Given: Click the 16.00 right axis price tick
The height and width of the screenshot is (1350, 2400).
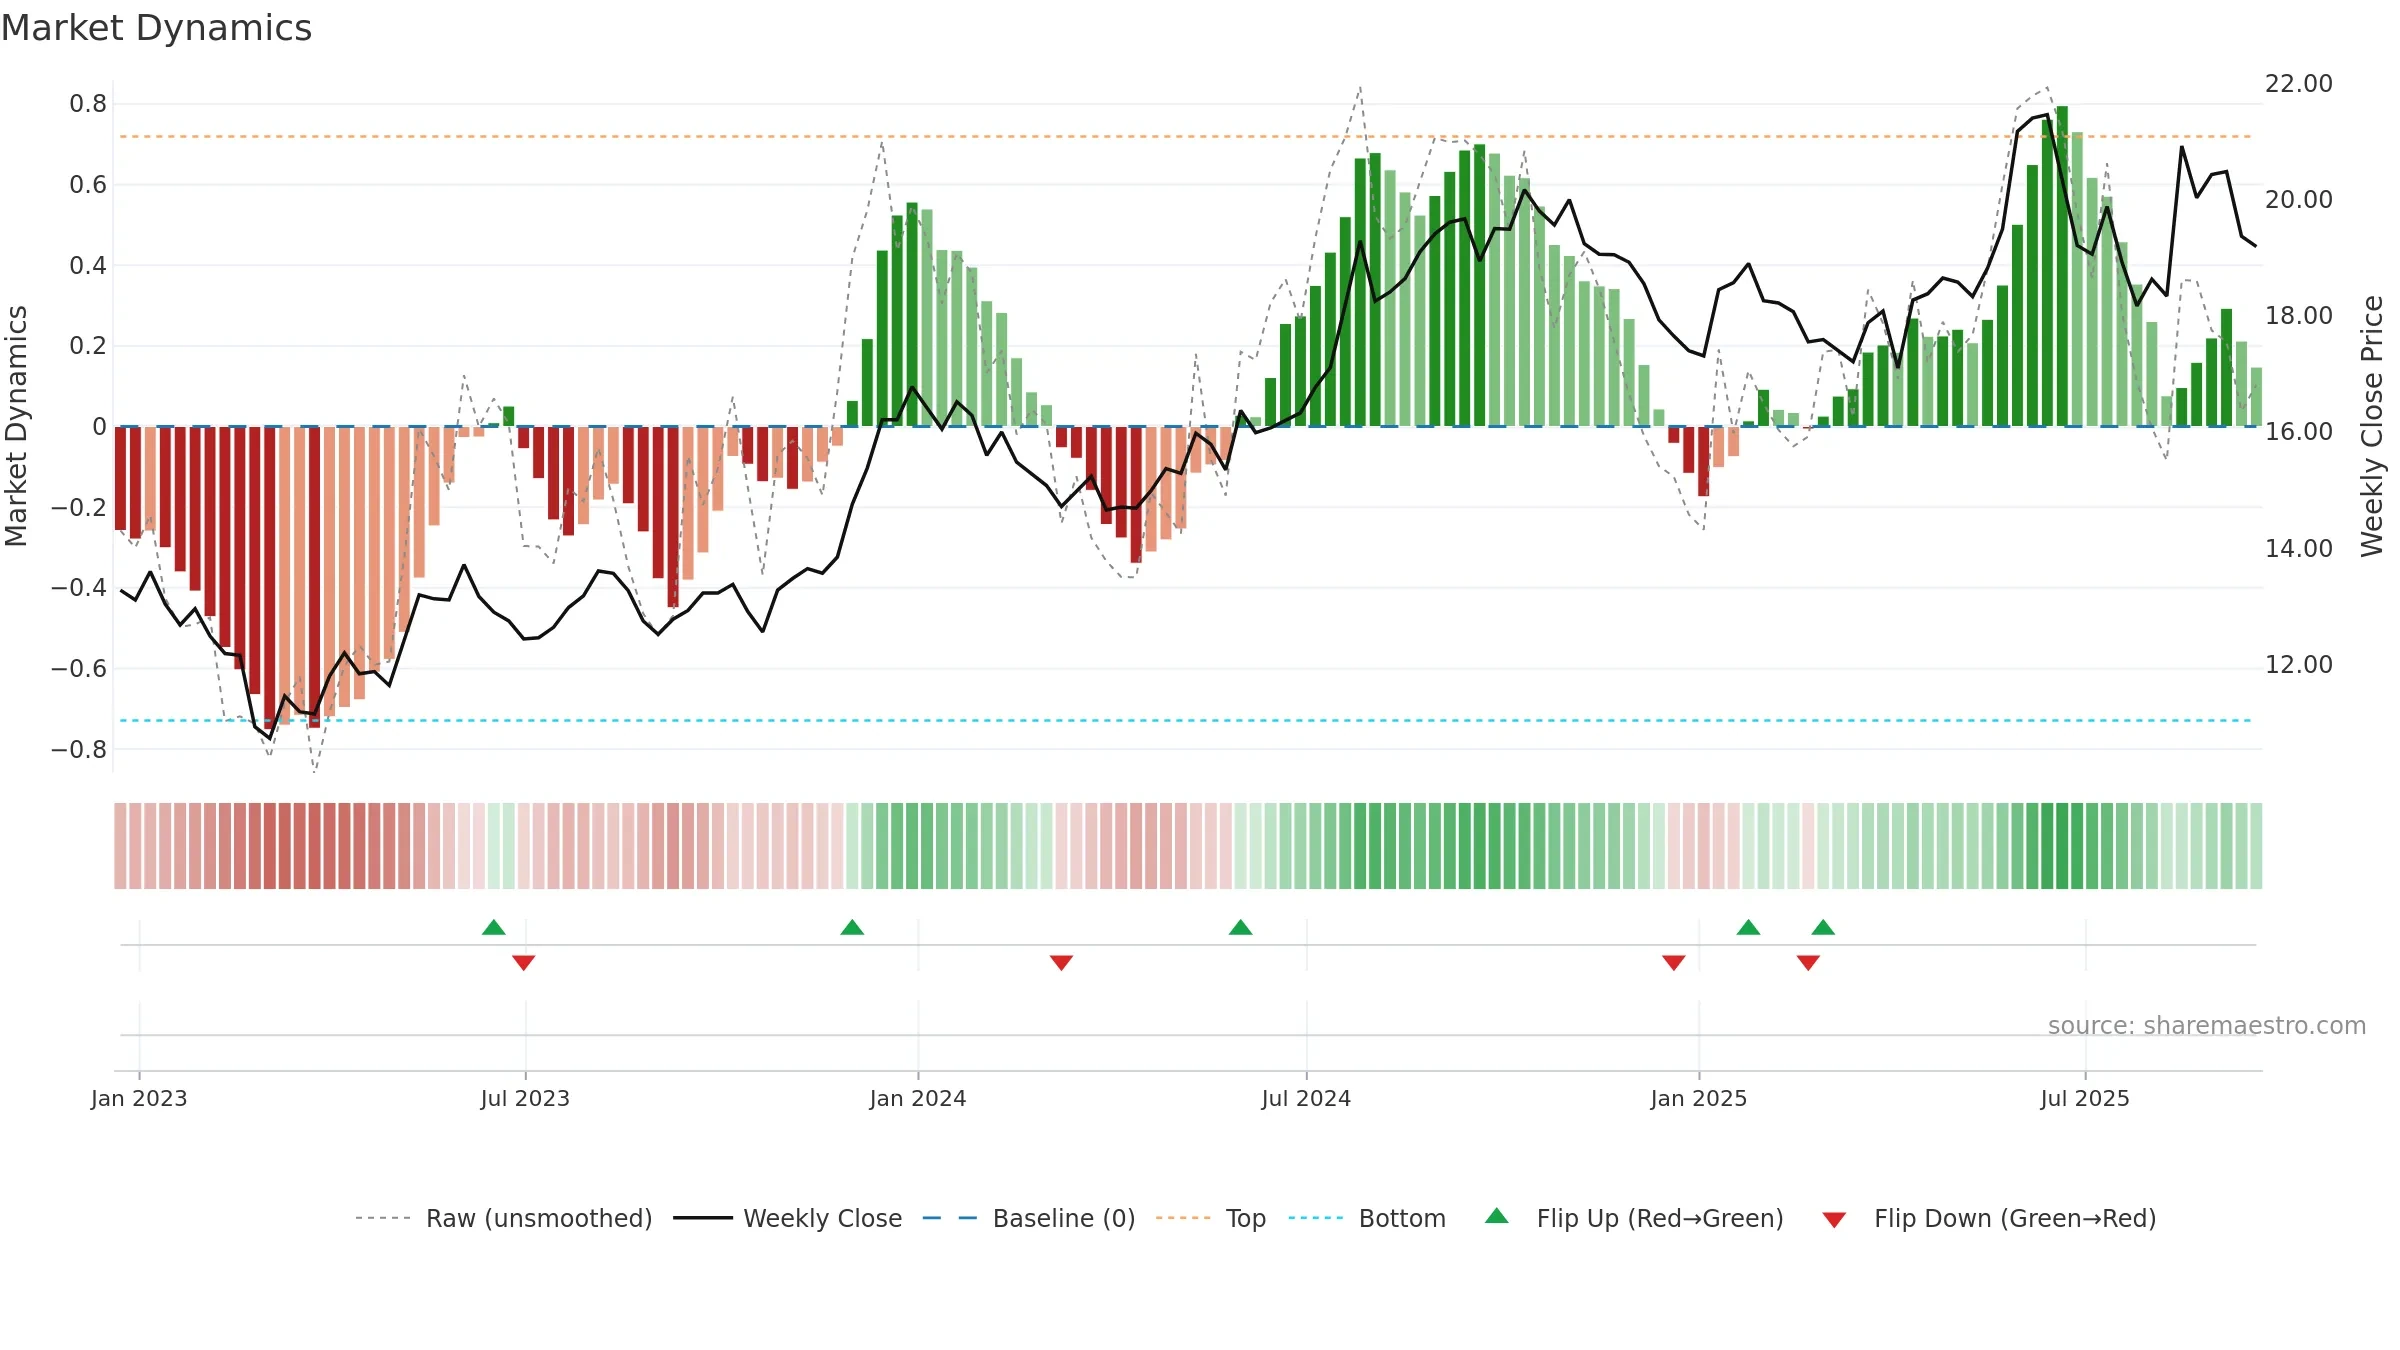Looking at the screenshot, I should coord(2298,432).
